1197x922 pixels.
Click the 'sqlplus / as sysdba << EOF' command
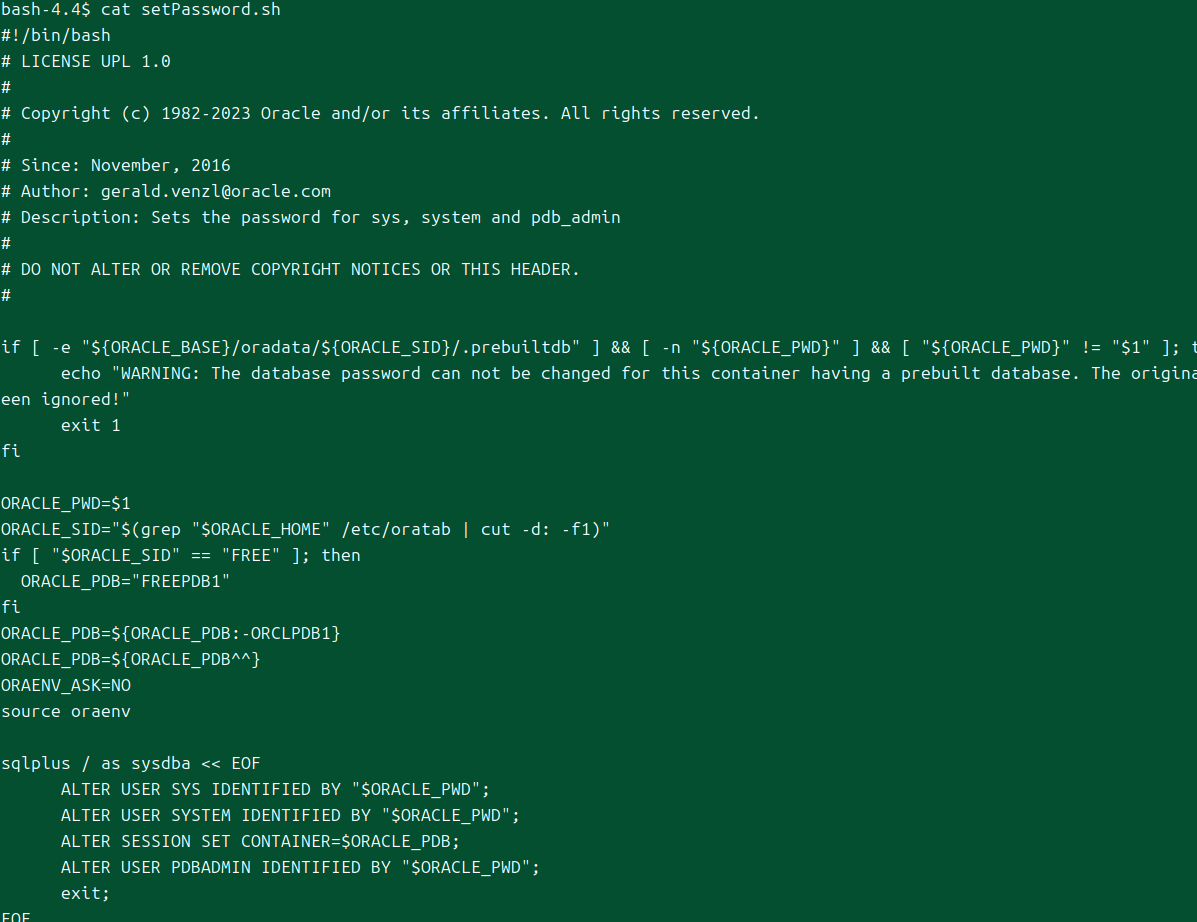(131, 764)
